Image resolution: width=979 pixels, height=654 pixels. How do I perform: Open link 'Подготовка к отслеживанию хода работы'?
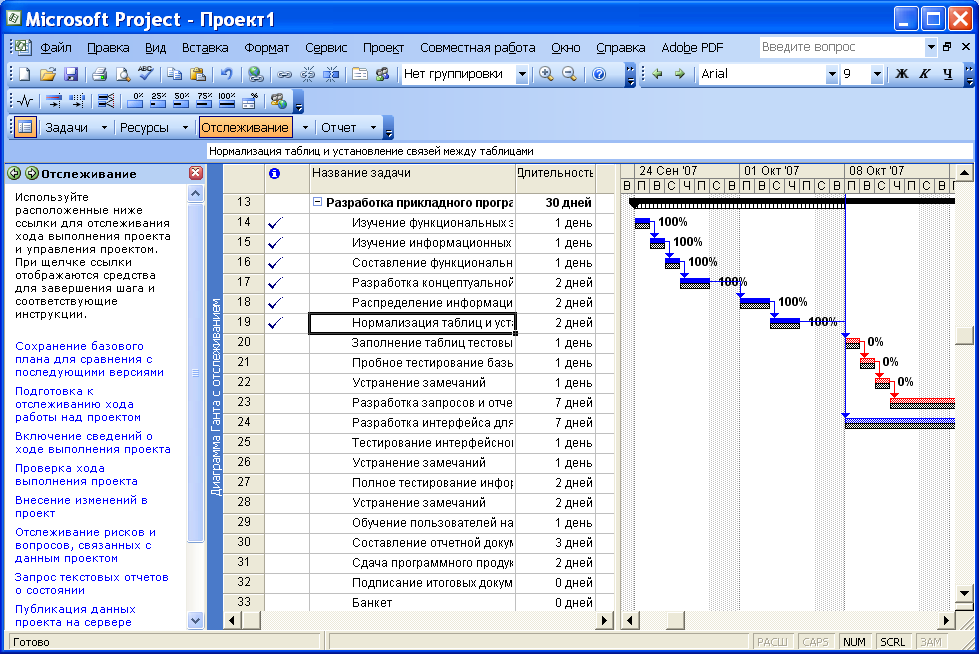point(77,404)
